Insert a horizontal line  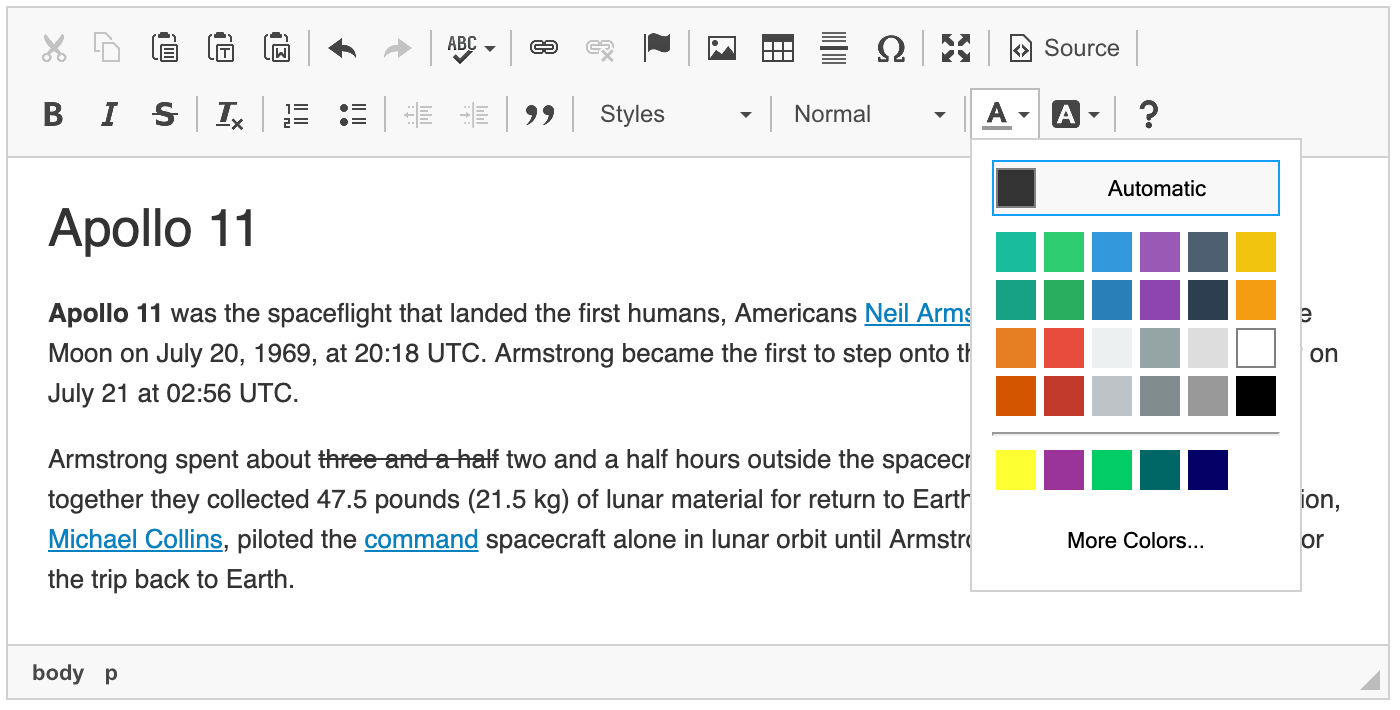(834, 48)
